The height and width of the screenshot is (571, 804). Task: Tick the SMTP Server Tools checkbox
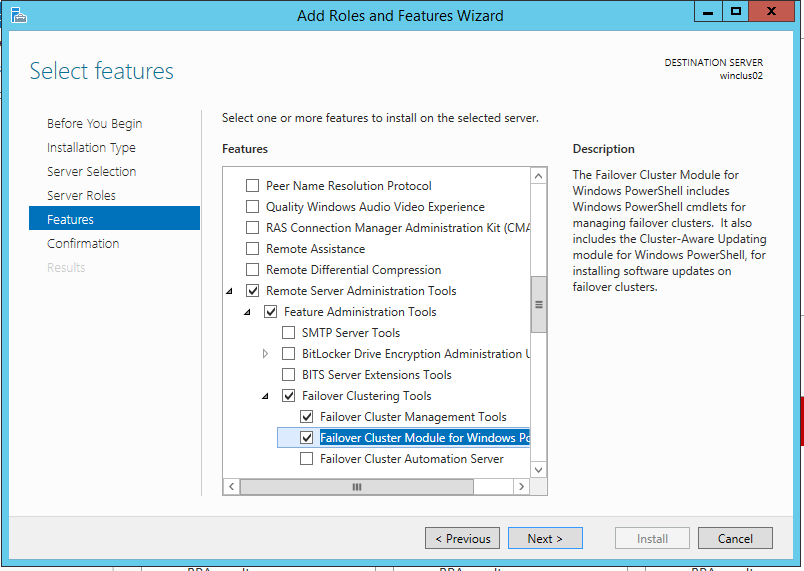[289, 333]
